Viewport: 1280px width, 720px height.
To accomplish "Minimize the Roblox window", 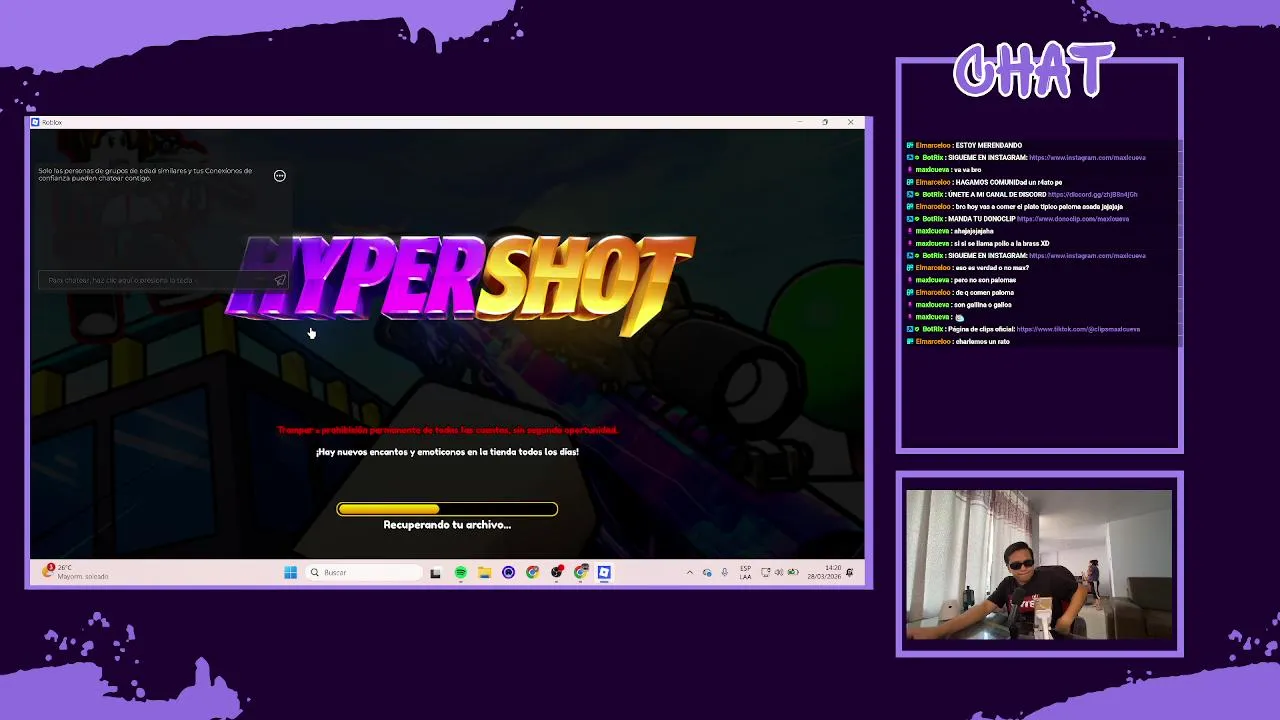I will click(x=799, y=122).
